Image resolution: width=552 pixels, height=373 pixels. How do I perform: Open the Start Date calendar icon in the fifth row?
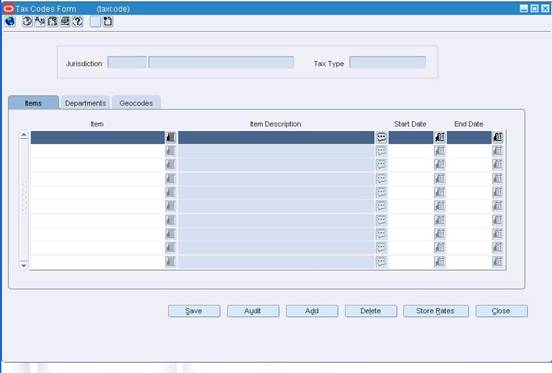[440, 192]
